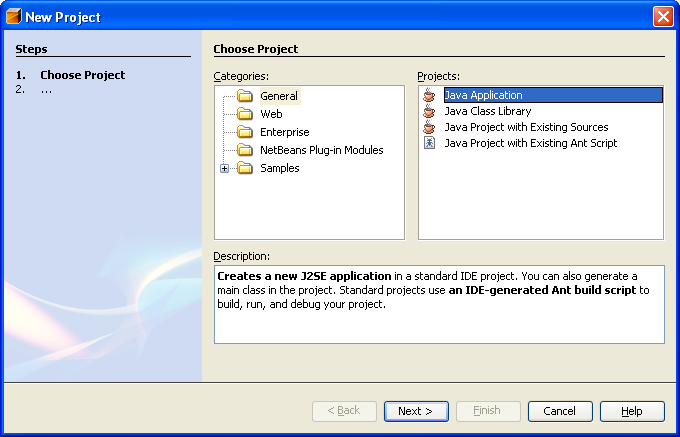Screen dimensions: 680x437
Task: Select the Samples category label
Action: click(x=279, y=168)
